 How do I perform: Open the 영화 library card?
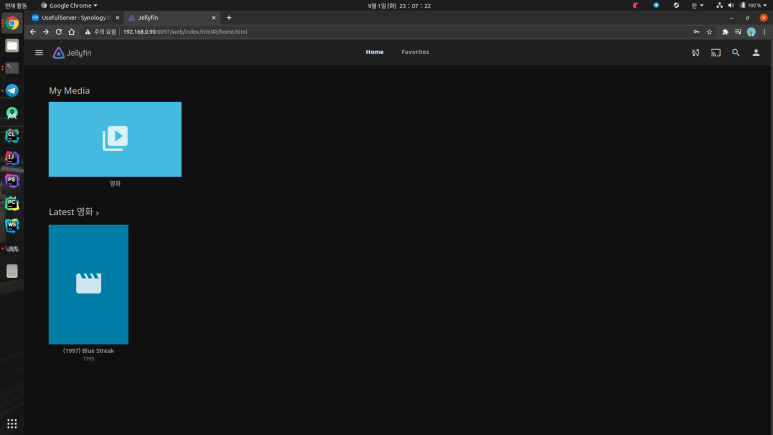(115, 139)
